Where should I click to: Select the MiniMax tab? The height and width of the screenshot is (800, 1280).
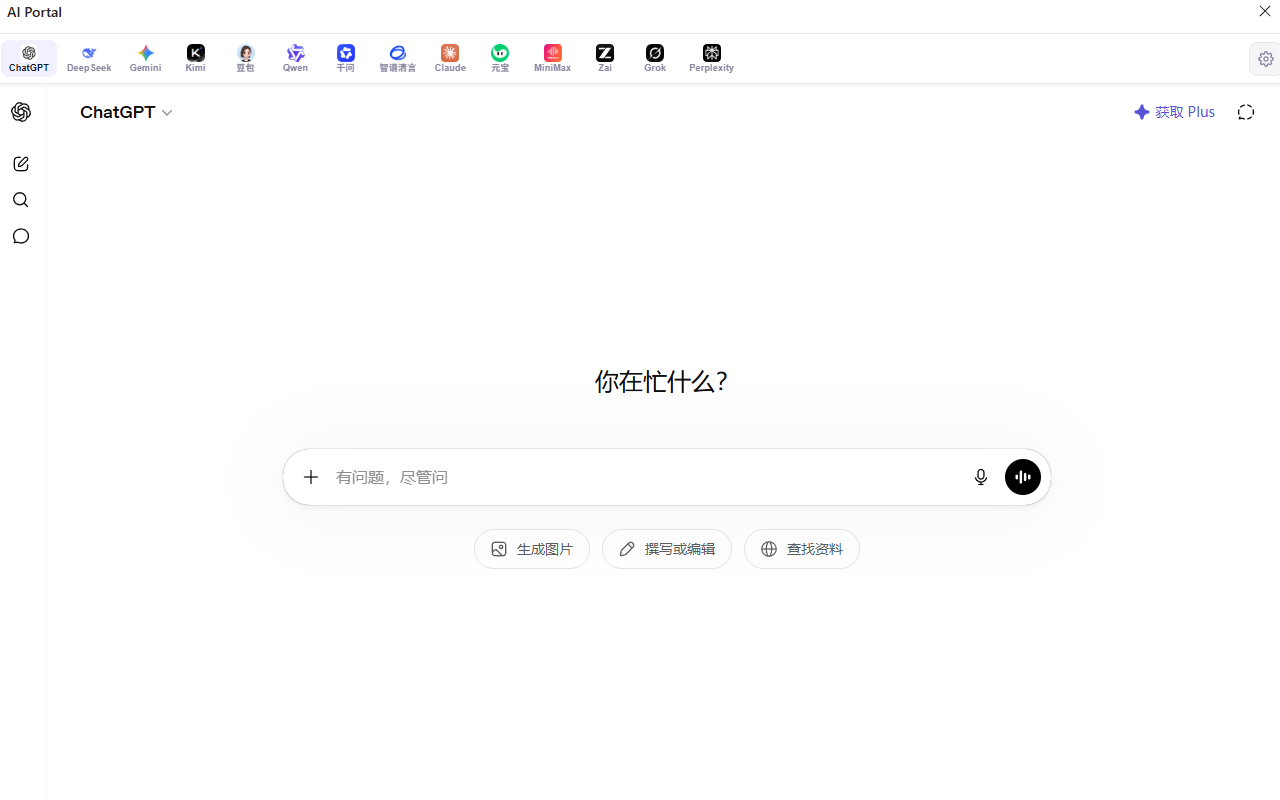[x=553, y=59]
